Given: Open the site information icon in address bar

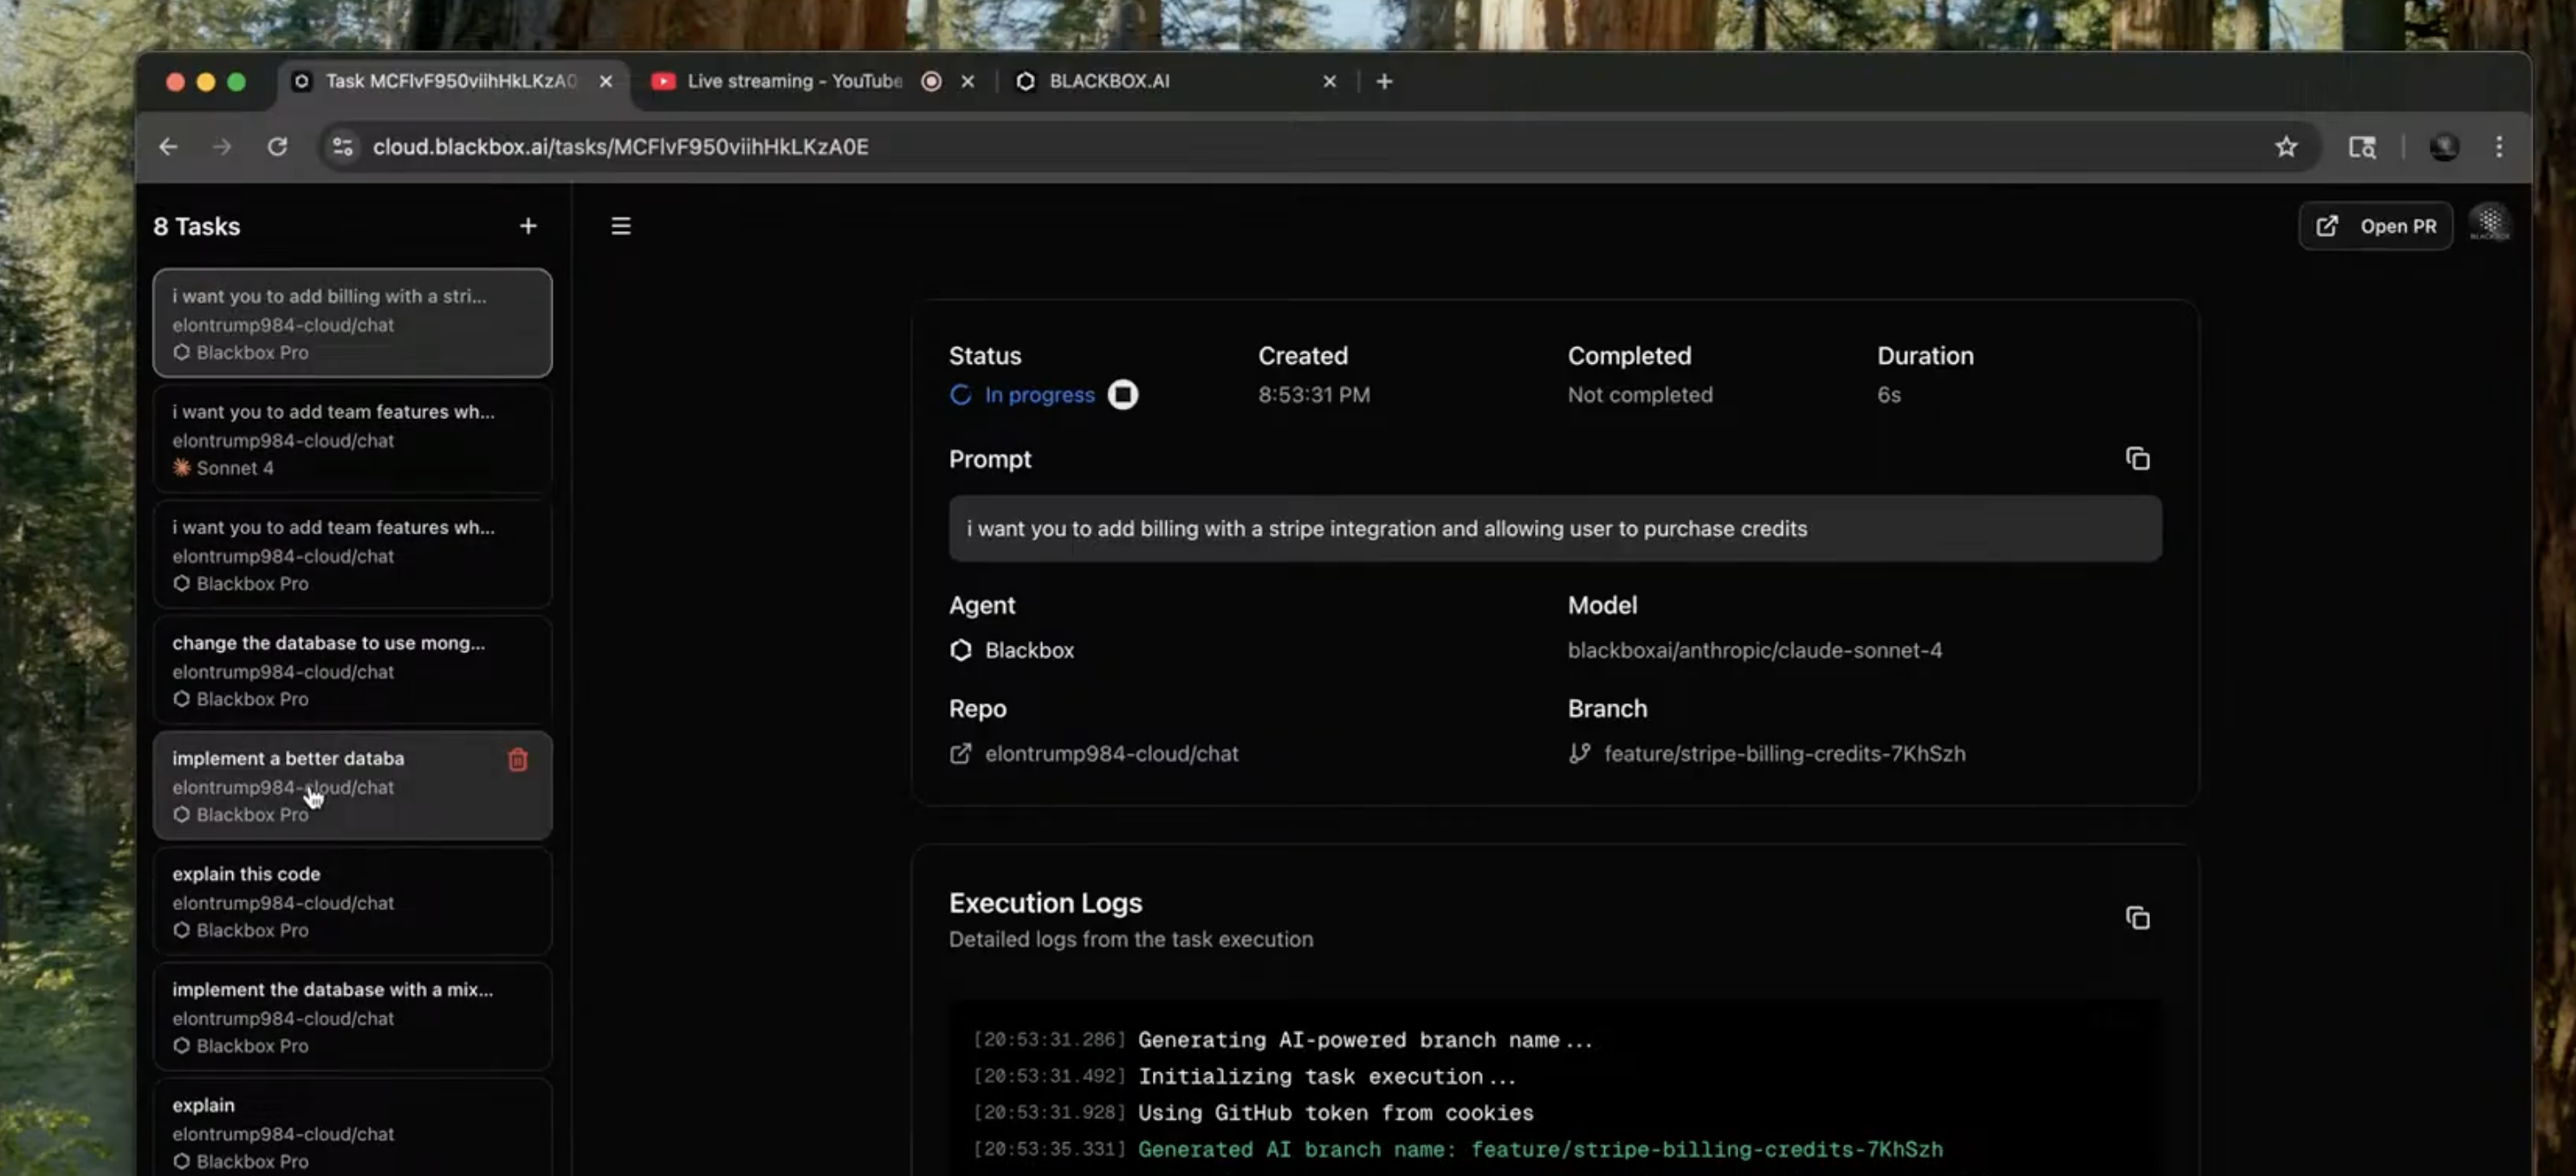Looking at the screenshot, I should [343, 147].
